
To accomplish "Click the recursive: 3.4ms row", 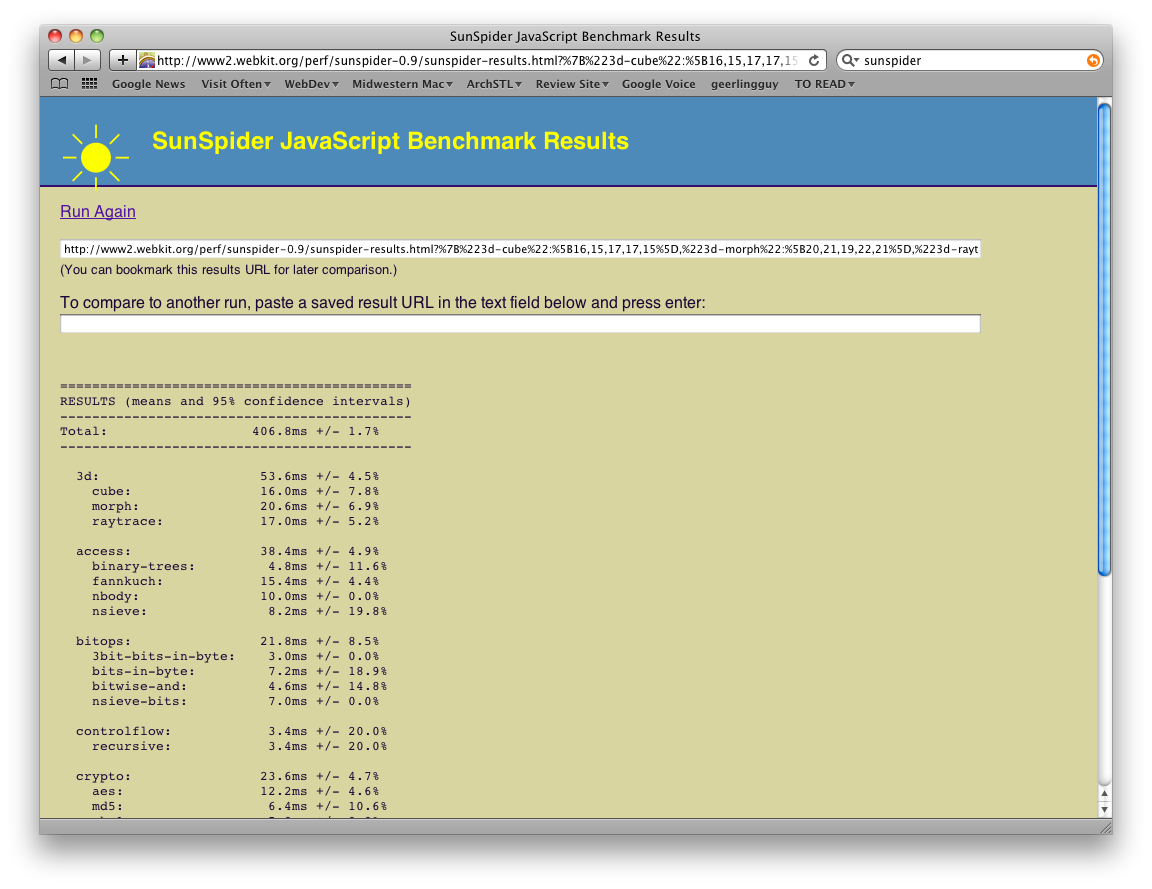I will point(240,746).
